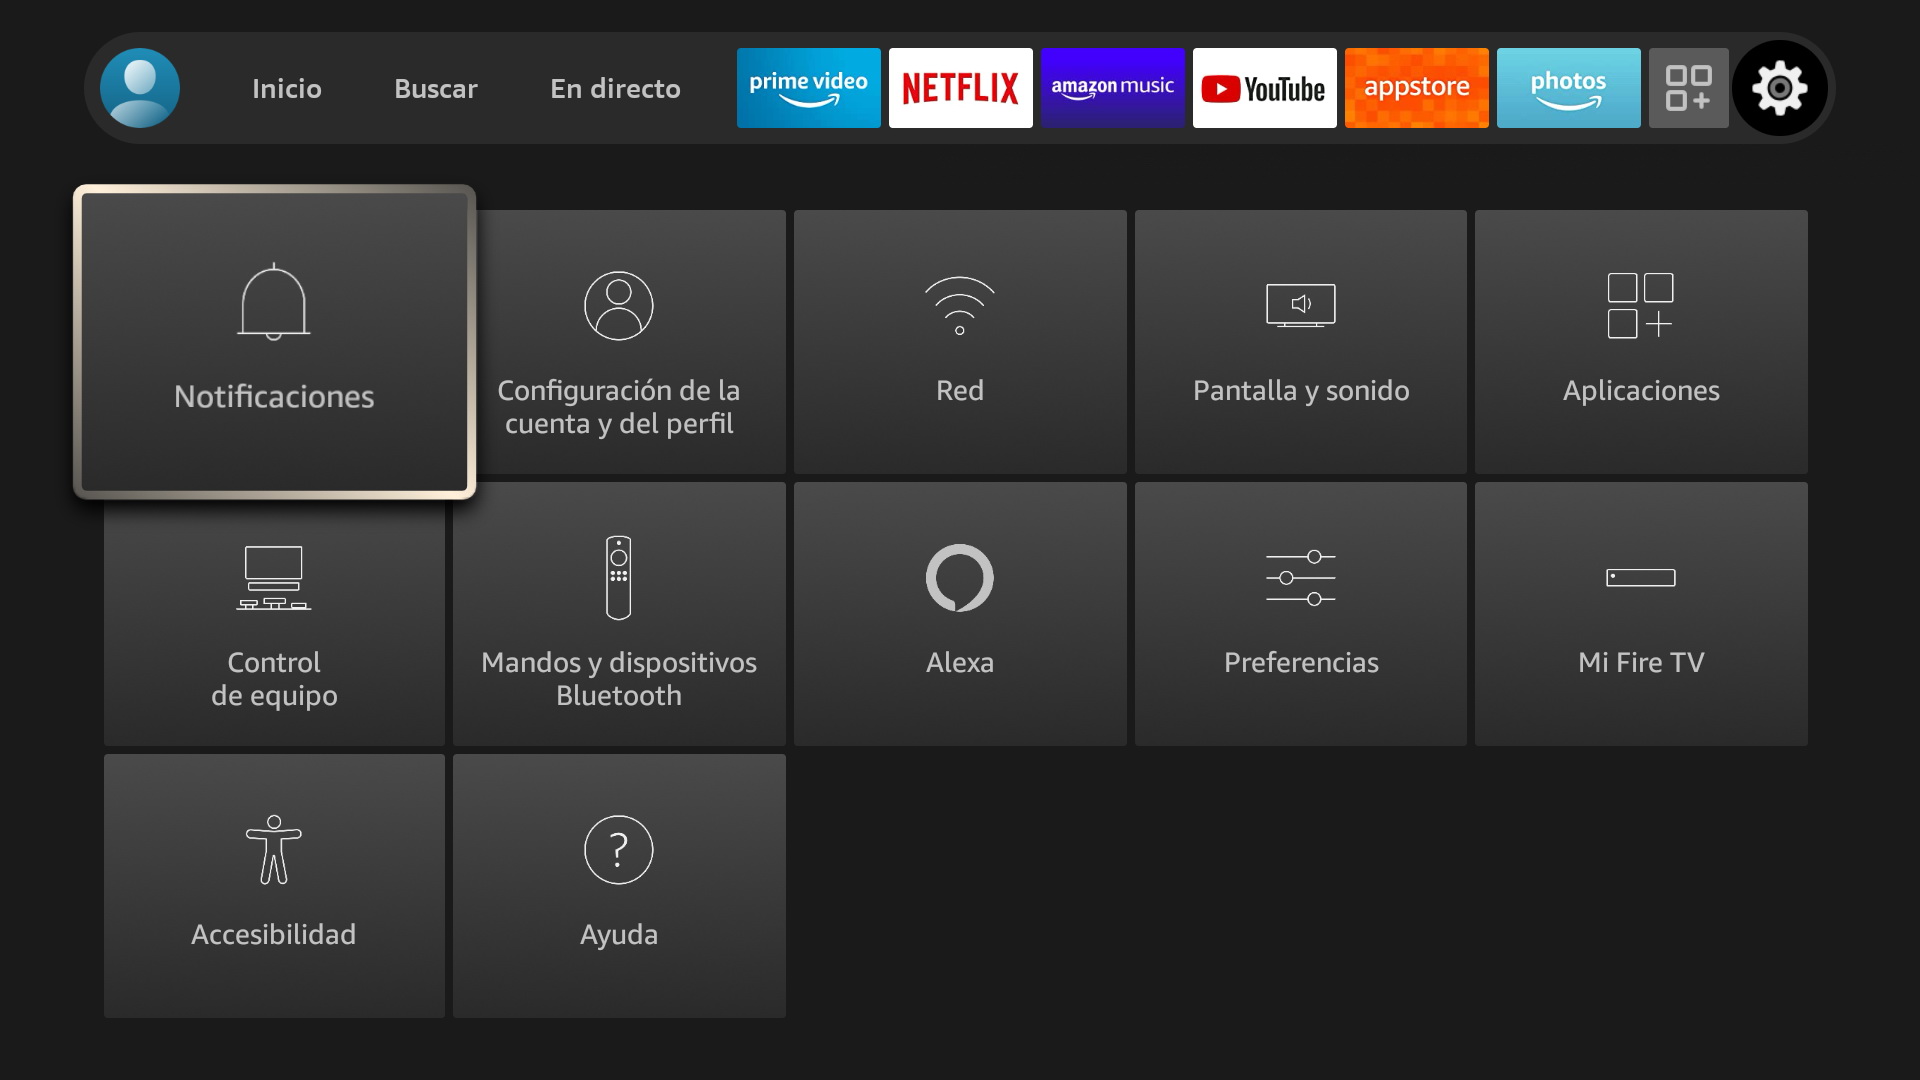Open Pantalla y sonido settings

(x=1300, y=340)
